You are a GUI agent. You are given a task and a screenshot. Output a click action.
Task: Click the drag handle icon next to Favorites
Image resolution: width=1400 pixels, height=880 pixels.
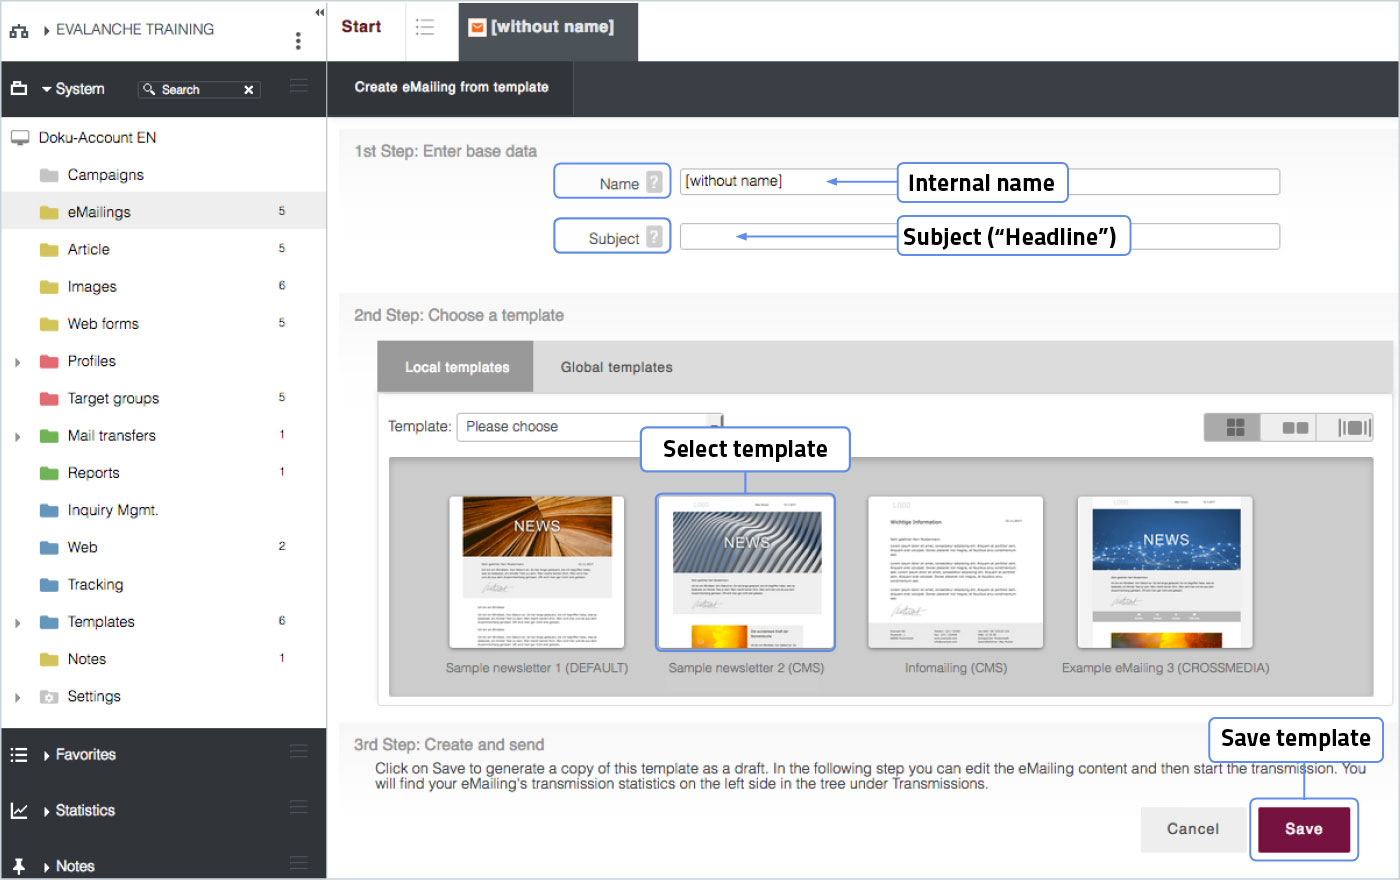(298, 752)
